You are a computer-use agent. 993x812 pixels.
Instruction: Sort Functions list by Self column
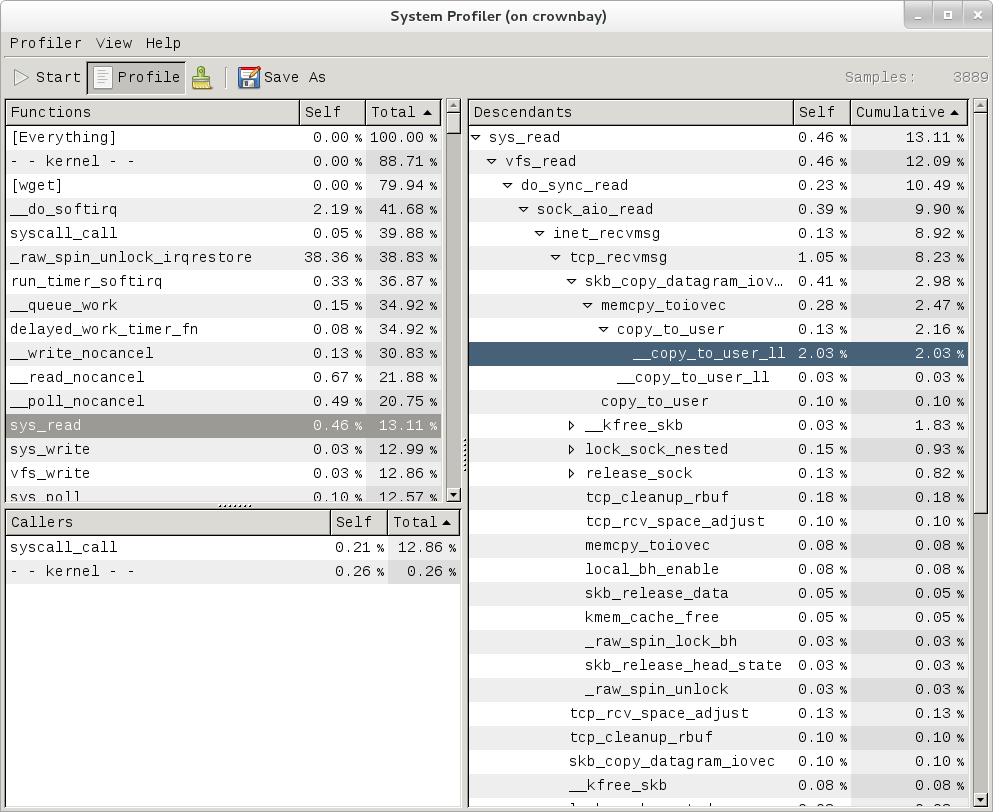point(331,112)
